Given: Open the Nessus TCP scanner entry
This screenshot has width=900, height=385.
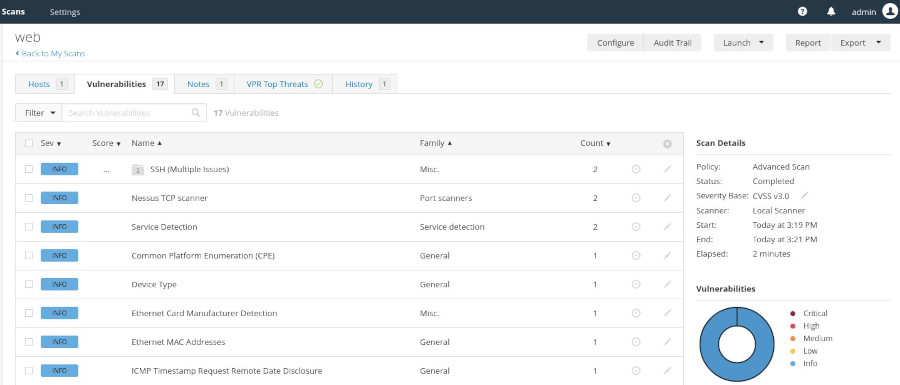Looking at the screenshot, I should [x=169, y=198].
